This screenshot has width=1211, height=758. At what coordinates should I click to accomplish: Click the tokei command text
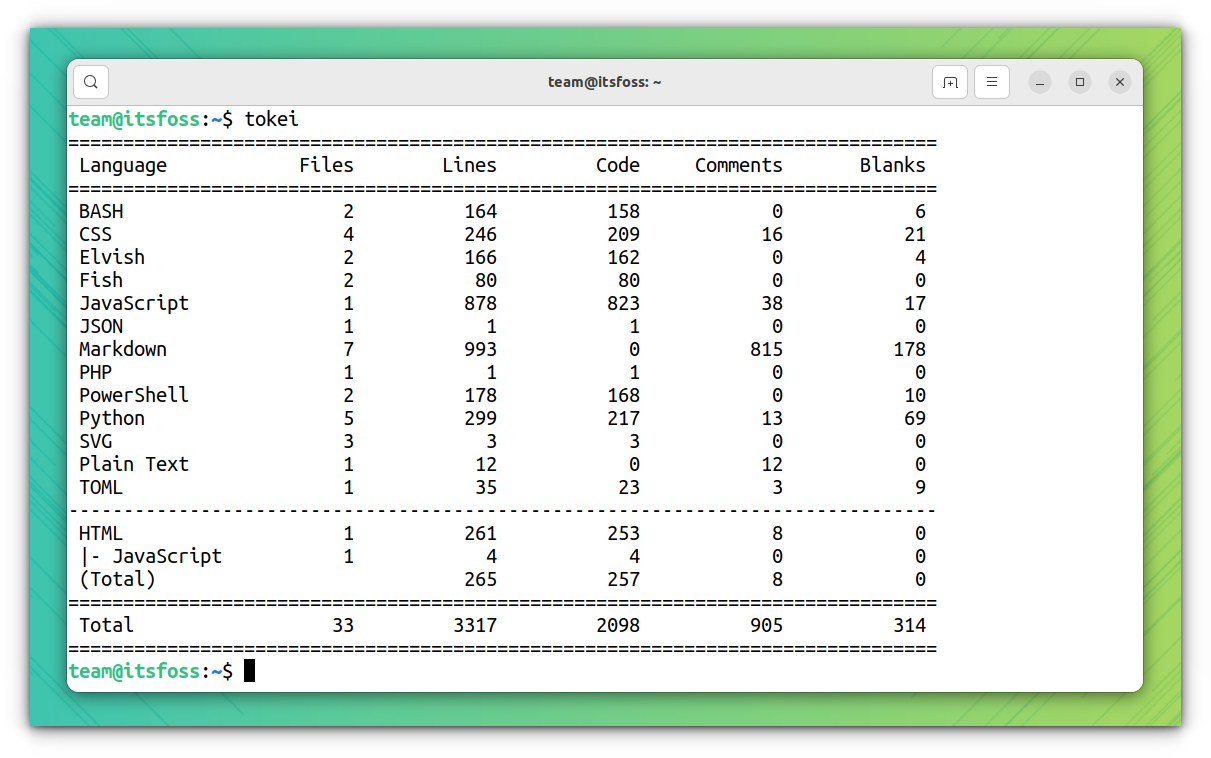tap(271, 118)
